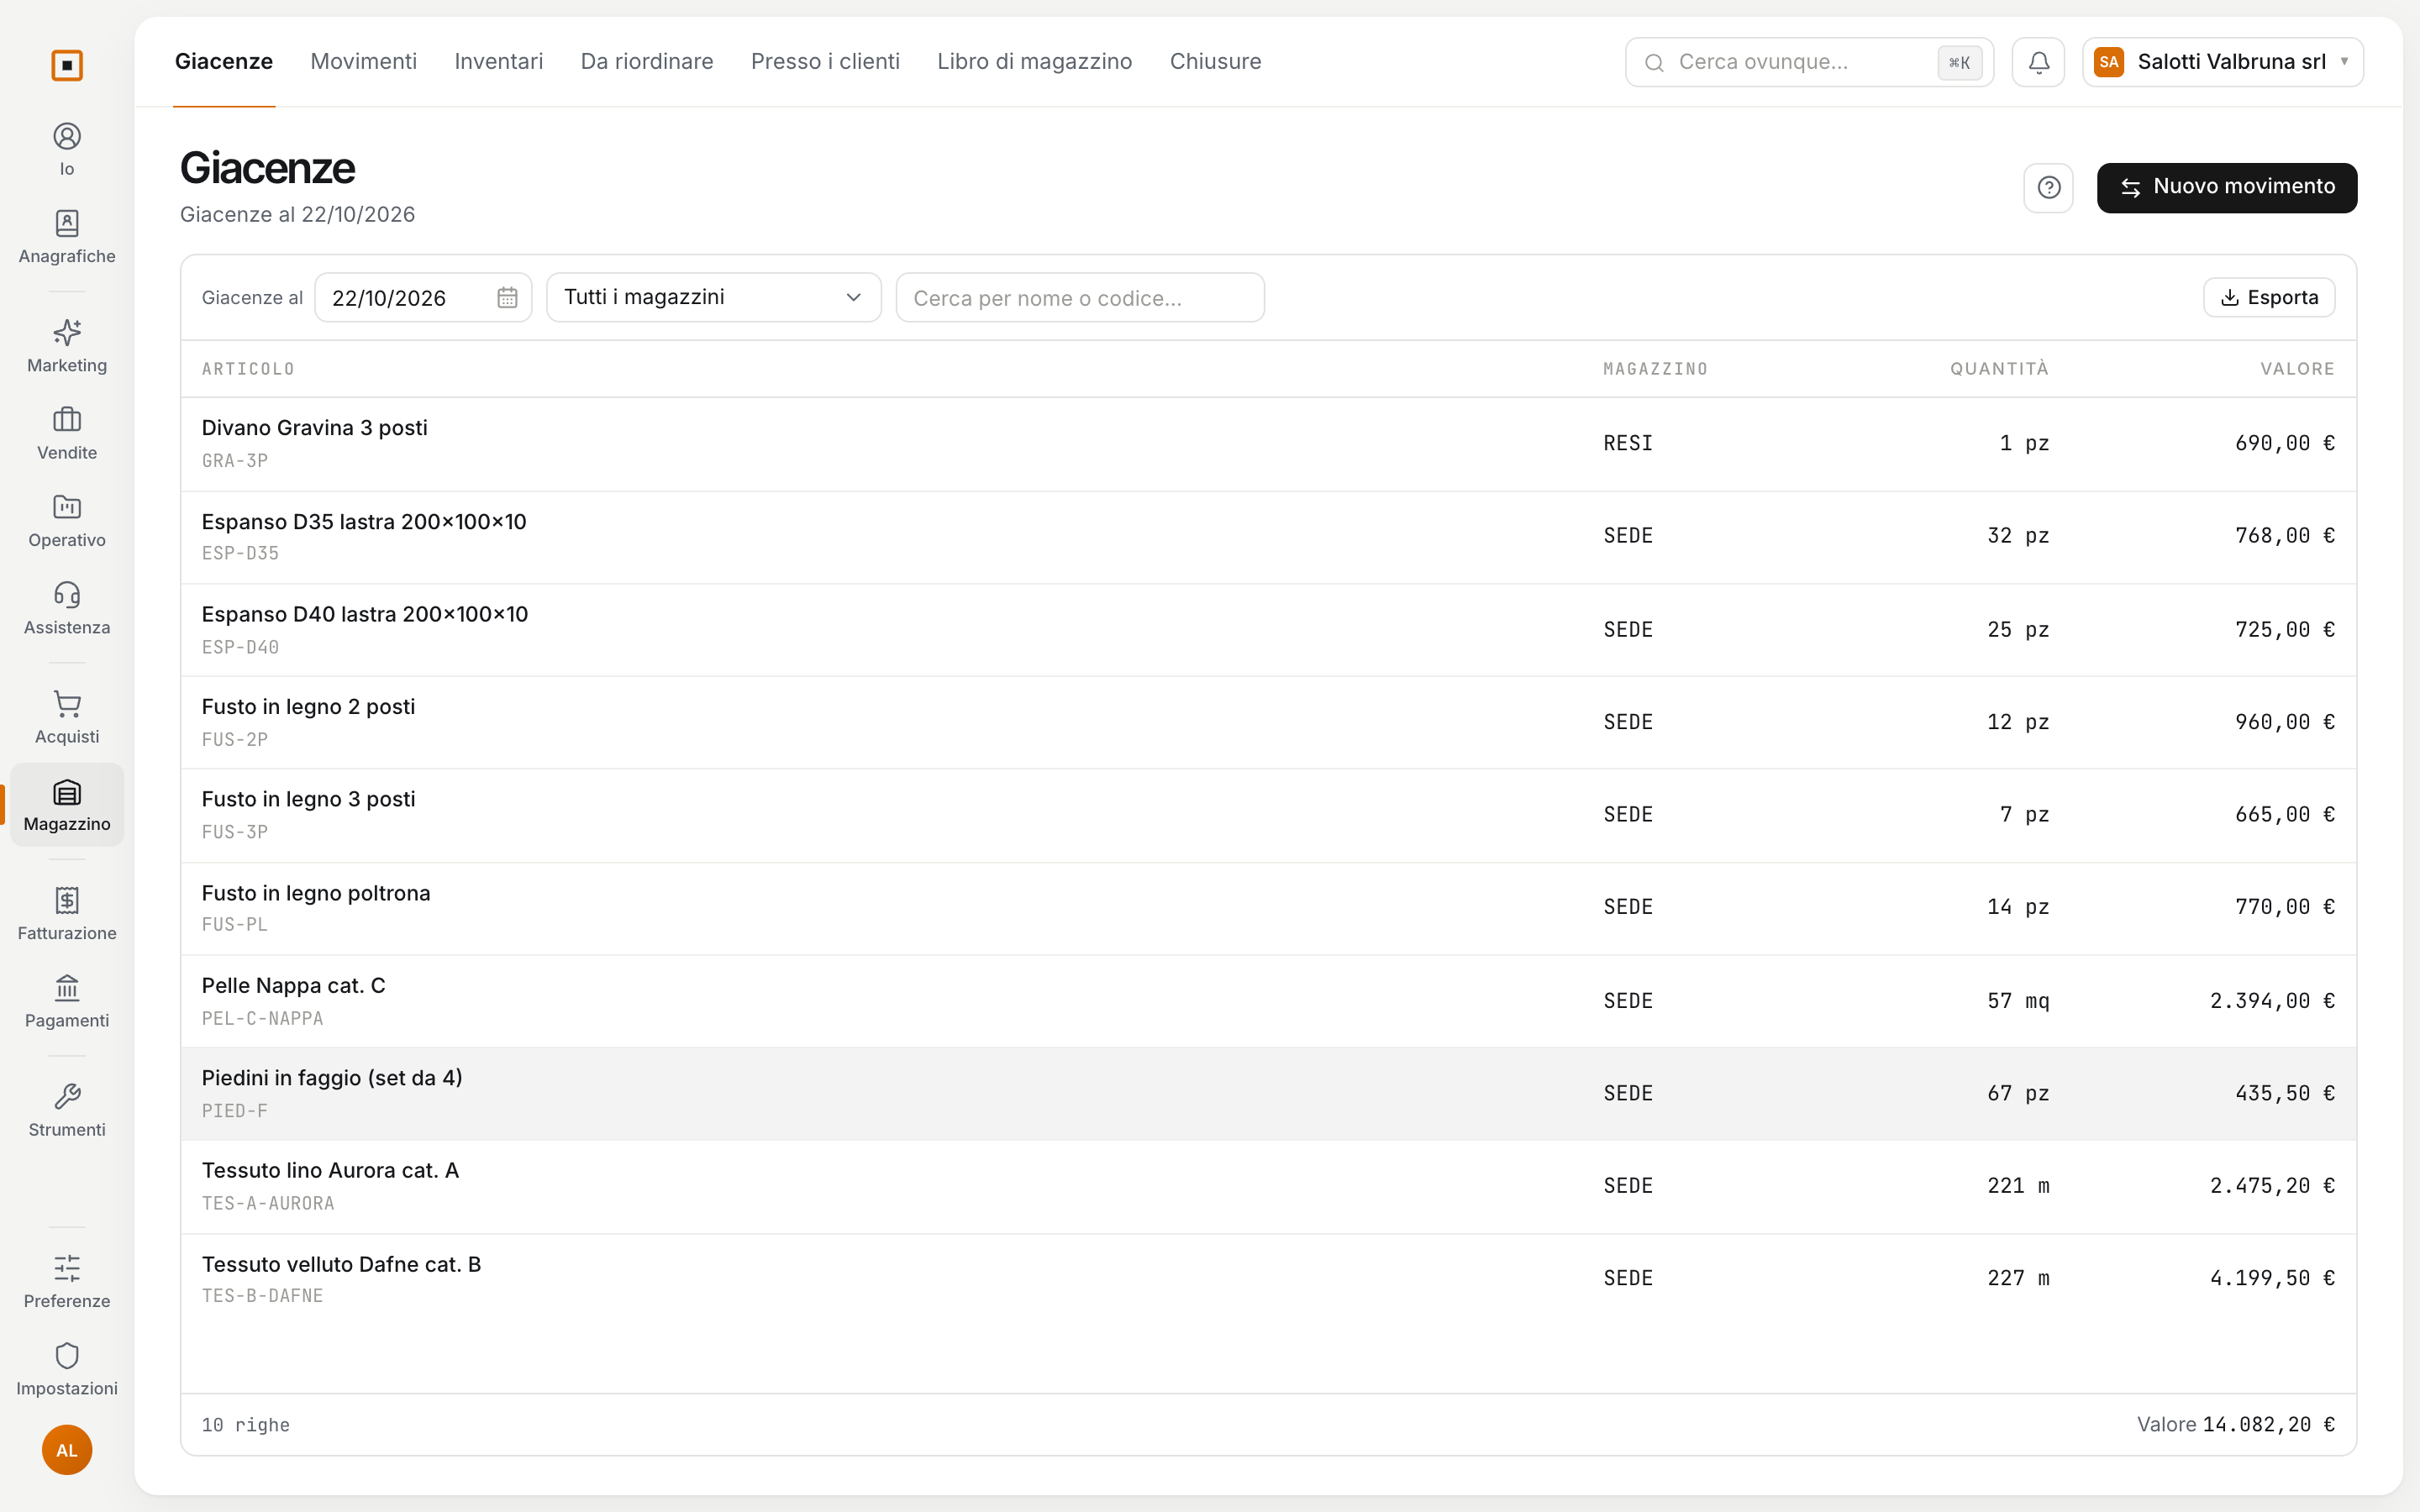The height and width of the screenshot is (1512, 2420).
Task: Click the Quantità column header
Action: [1998, 369]
